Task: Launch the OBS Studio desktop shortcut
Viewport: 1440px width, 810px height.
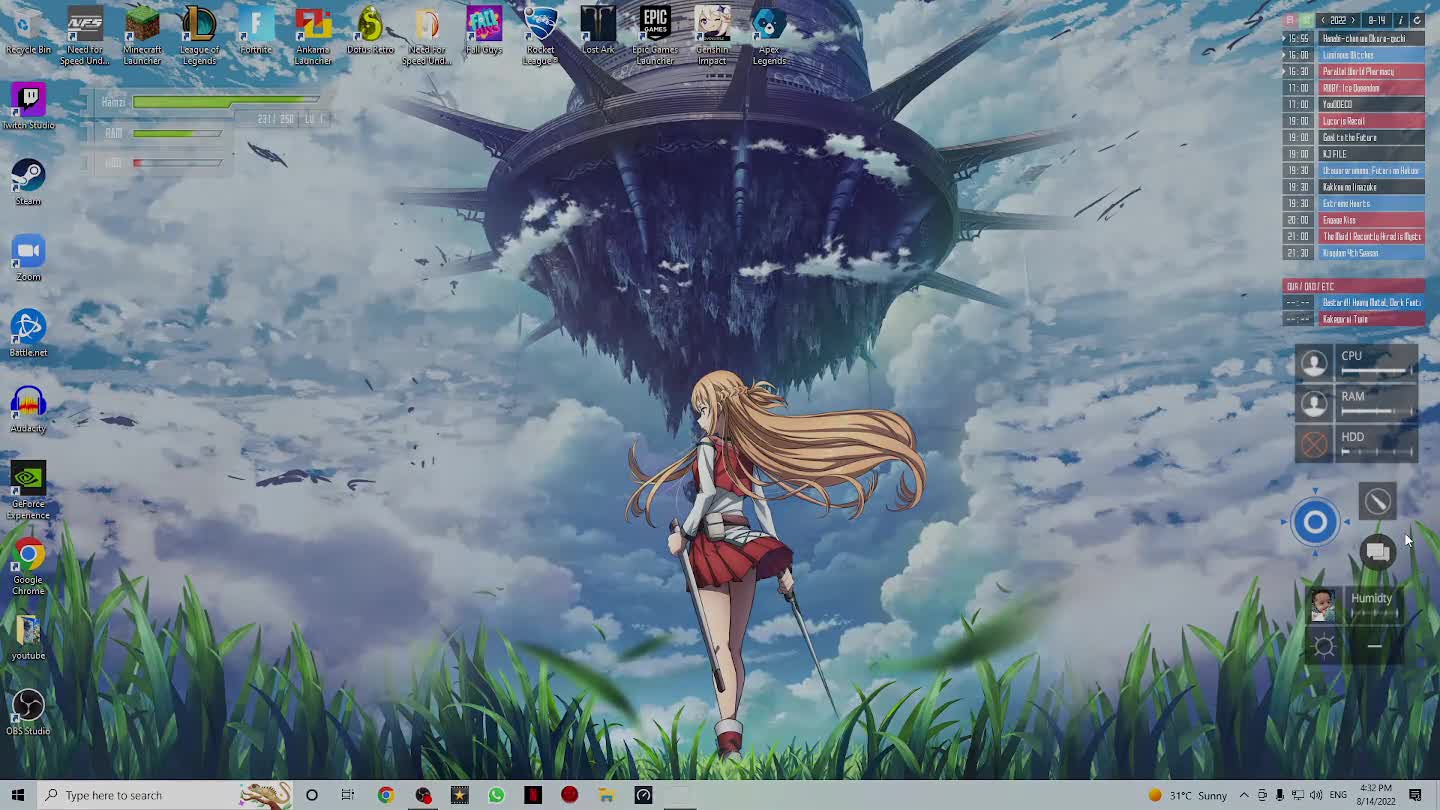Action: point(28,713)
